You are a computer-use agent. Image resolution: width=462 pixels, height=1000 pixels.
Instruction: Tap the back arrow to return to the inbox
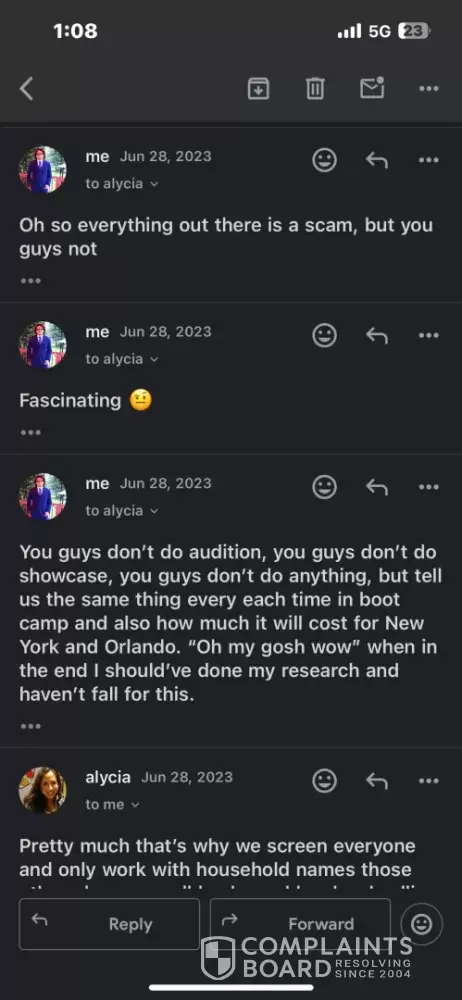click(x=26, y=89)
